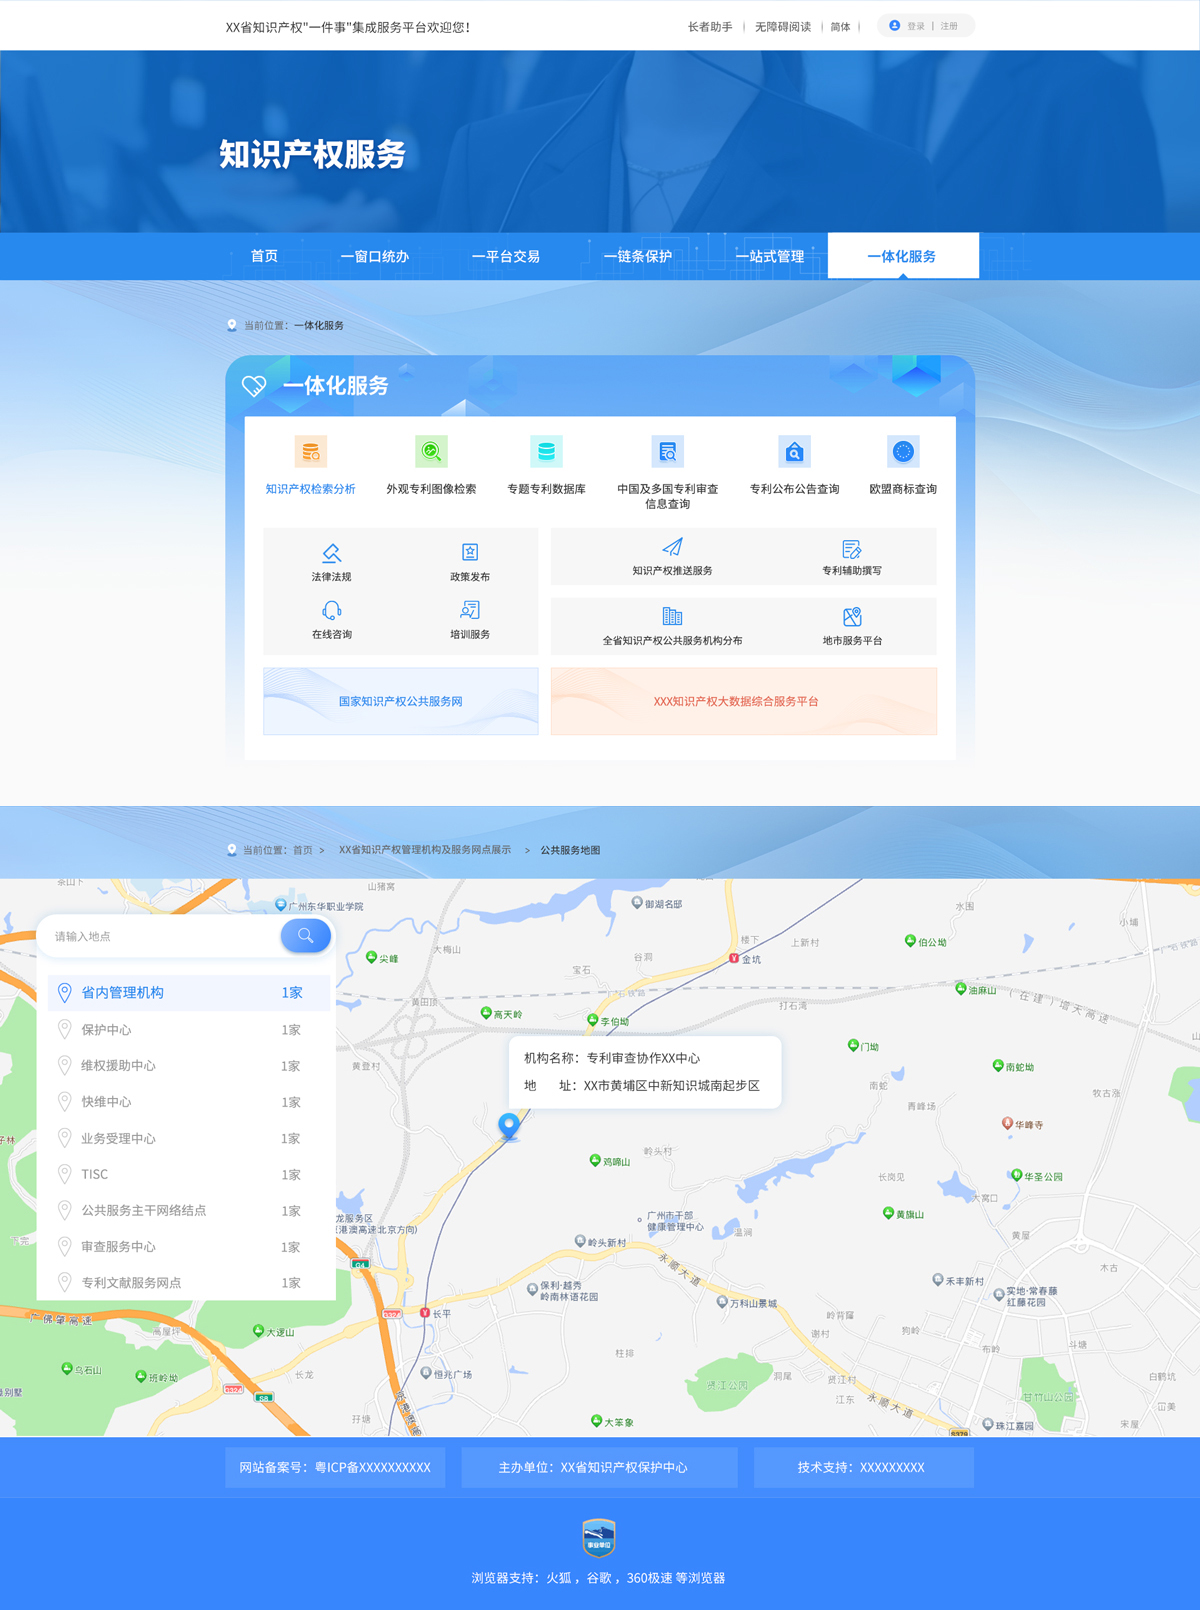Image resolution: width=1200 pixels, height=1610 pixels.
Task: Click the 注册 link
Action: (x=949, y=26)
